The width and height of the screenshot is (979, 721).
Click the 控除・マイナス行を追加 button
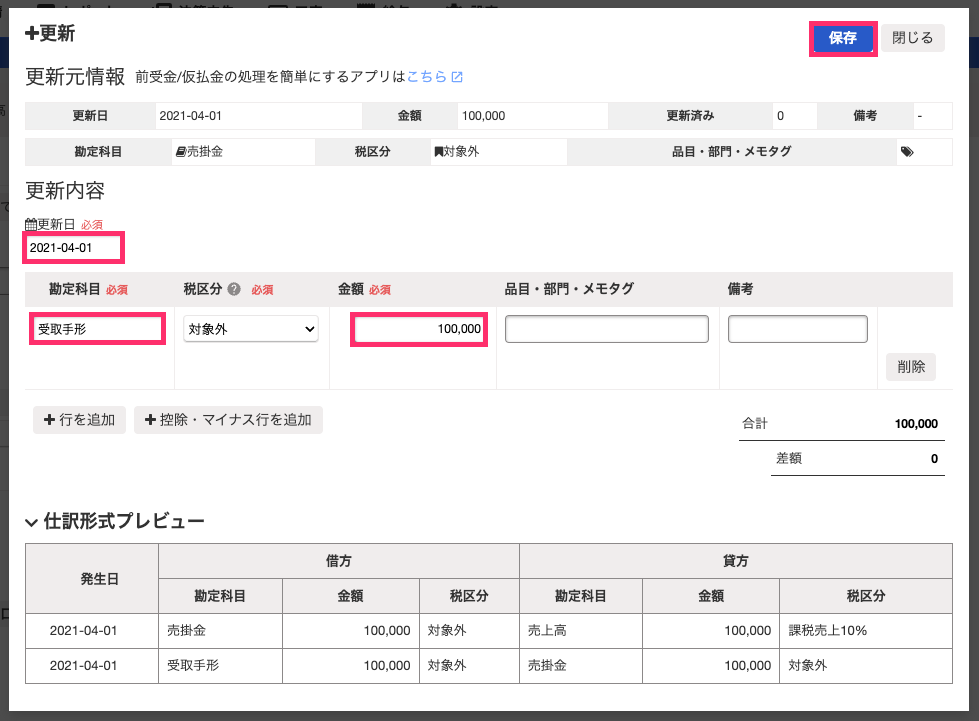(x=228, y=419)
